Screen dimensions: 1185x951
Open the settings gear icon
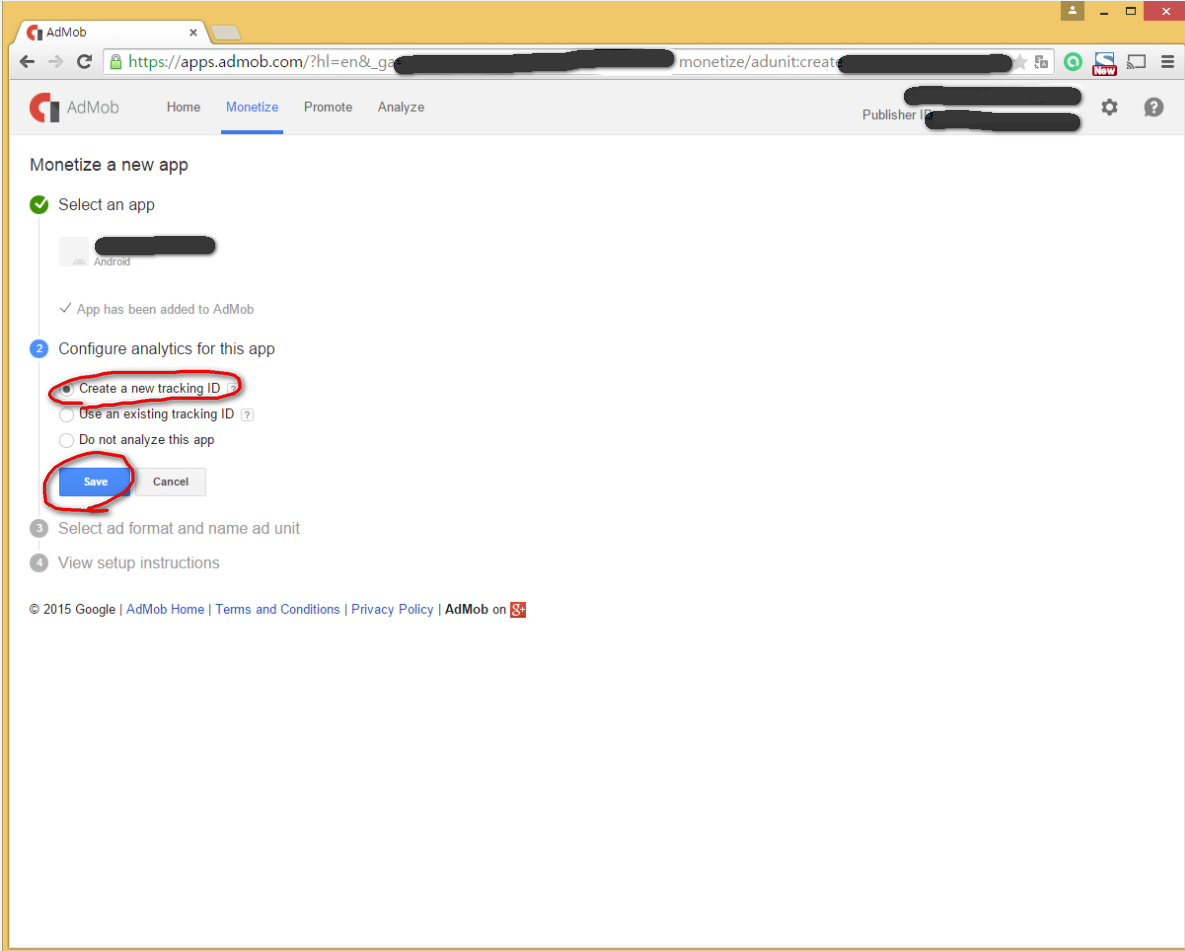1109,107
